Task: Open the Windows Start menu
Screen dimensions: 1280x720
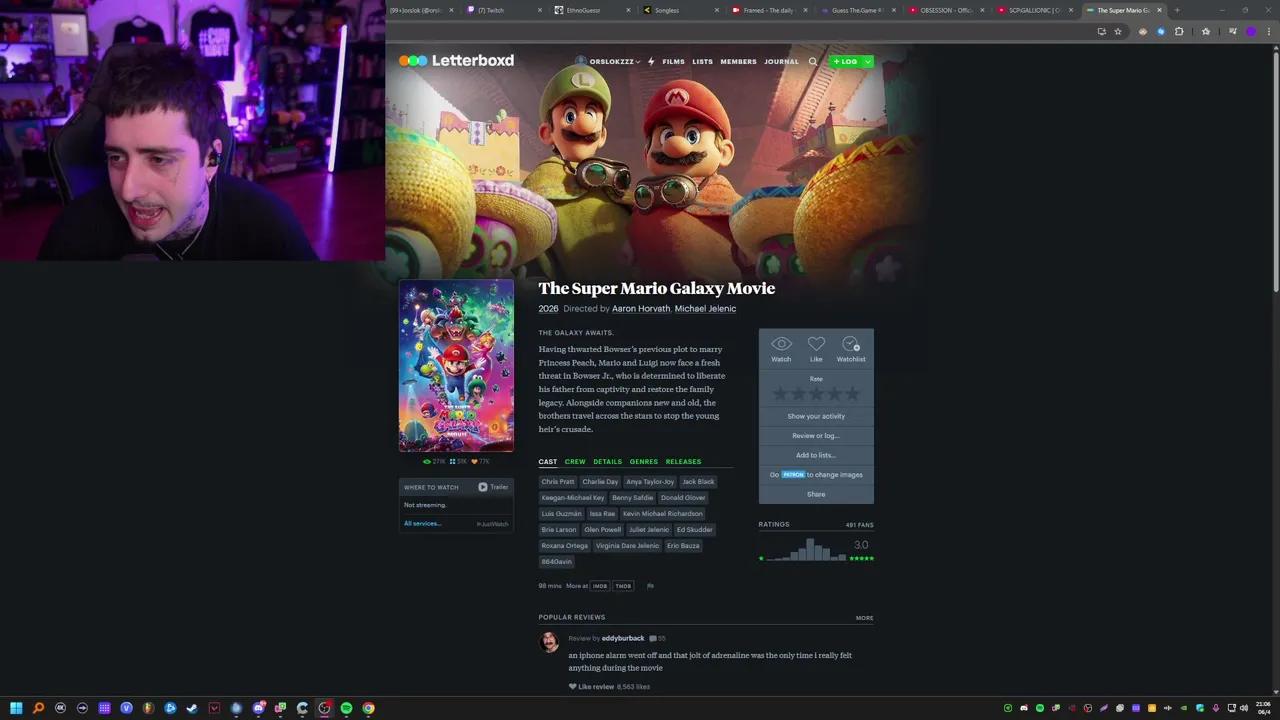Action: [16, 708]
